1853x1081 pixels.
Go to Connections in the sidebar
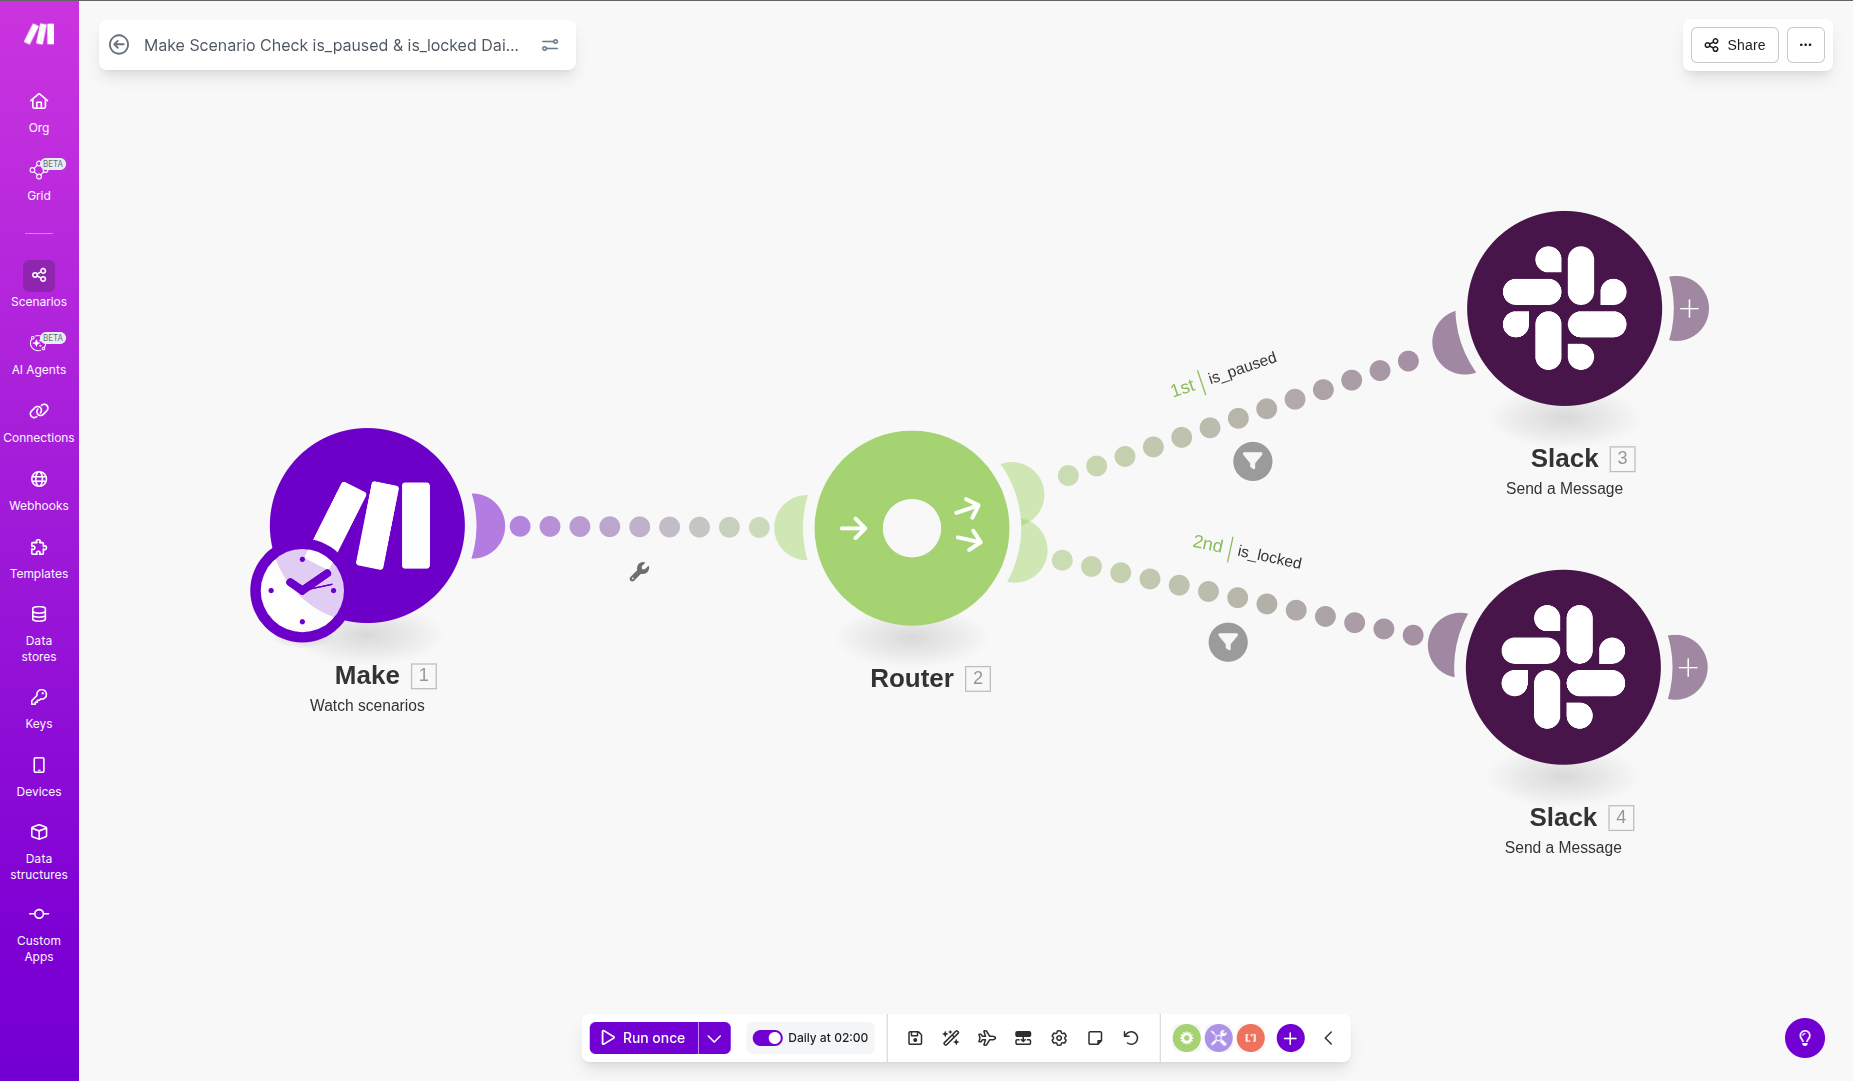(39, 422)
